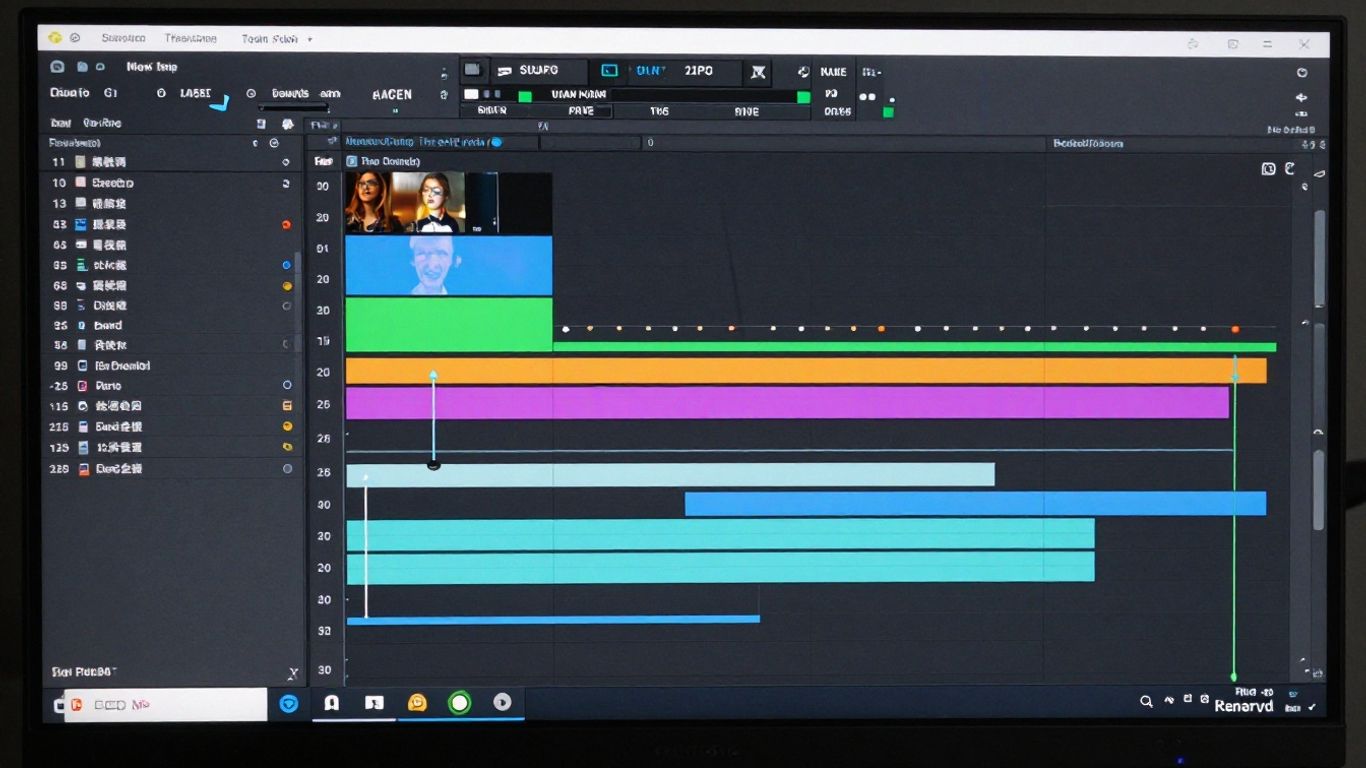Click the blue check mark beside LABEL
This screenshot has width=1366, height=768.
220,102
